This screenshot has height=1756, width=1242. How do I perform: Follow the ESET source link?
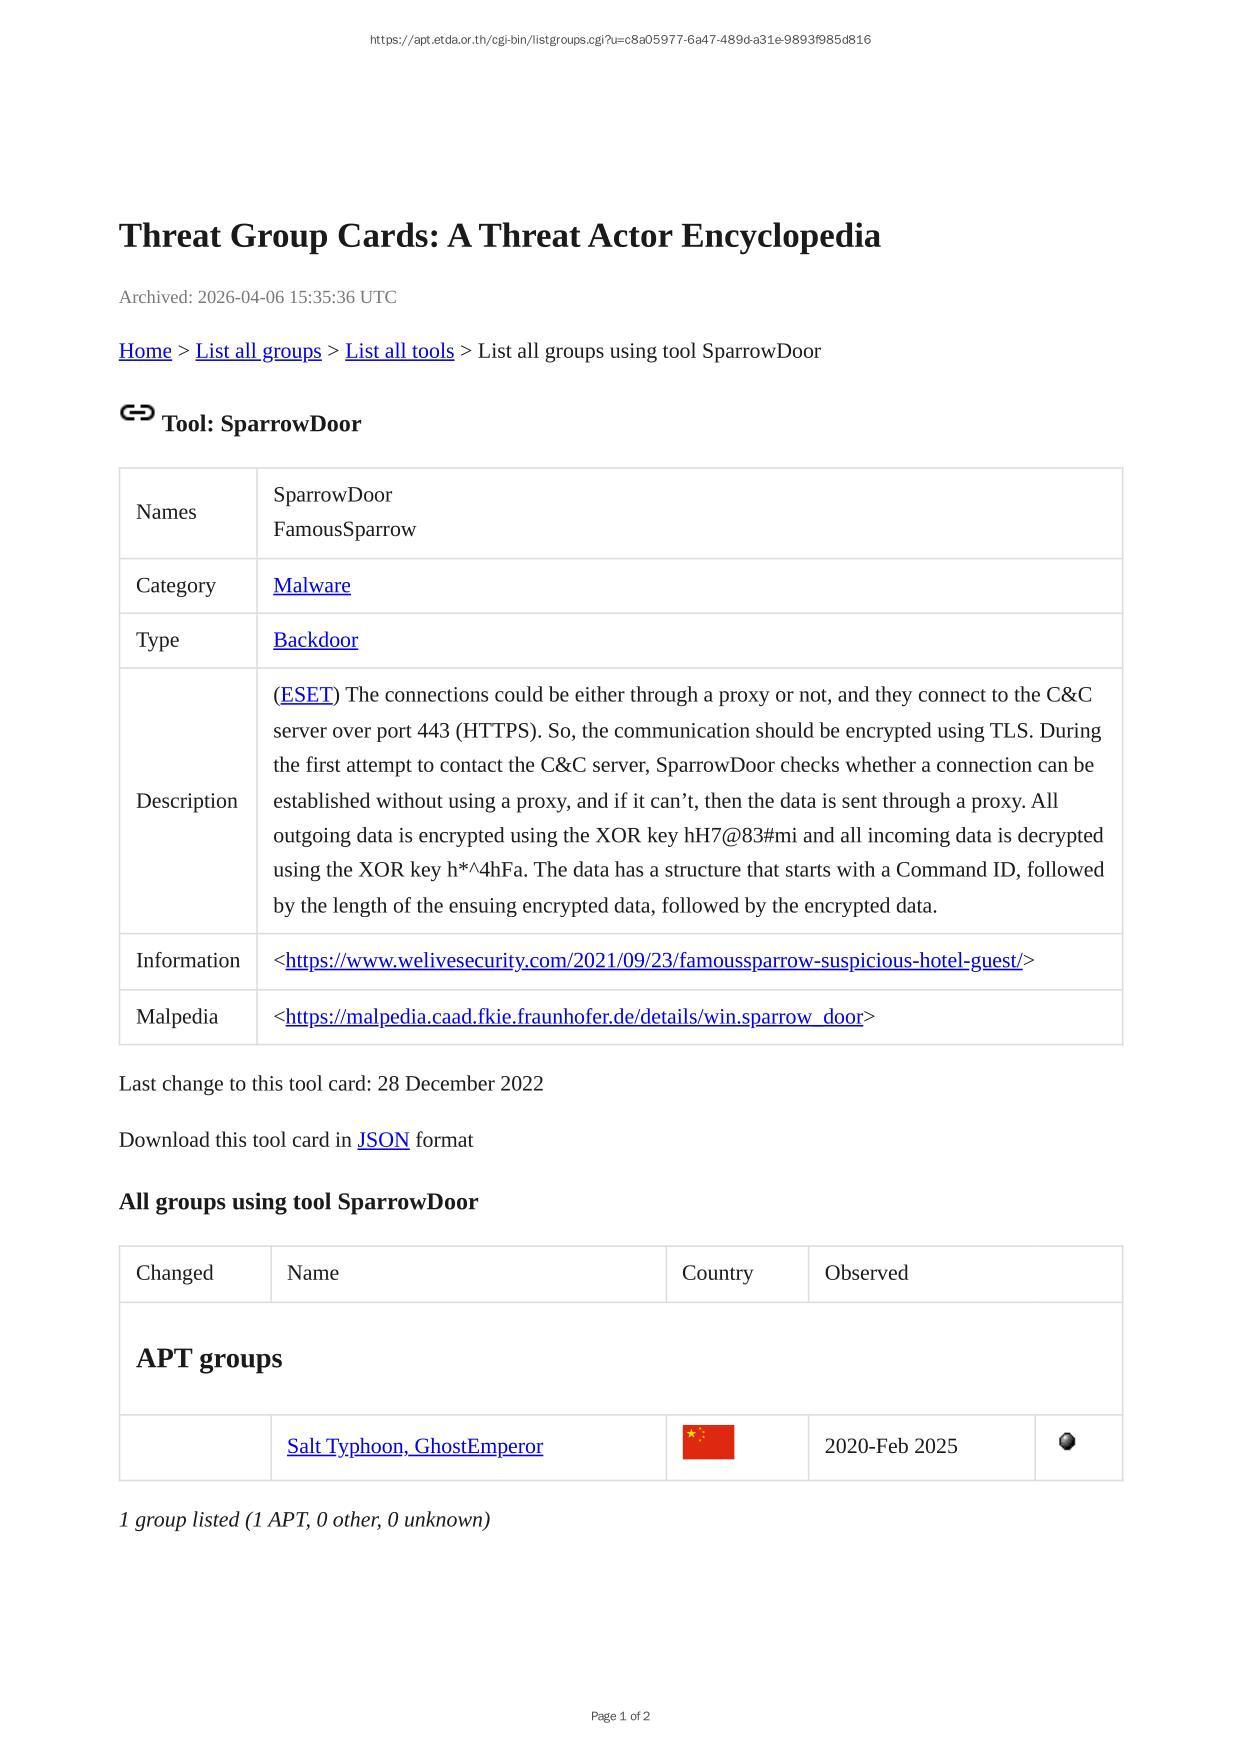[x=306, y=695]
